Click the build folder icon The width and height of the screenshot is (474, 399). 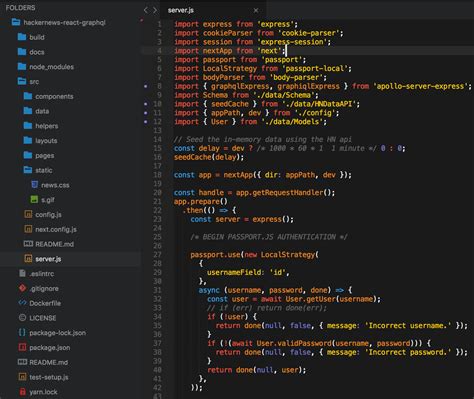pos(22,37)
